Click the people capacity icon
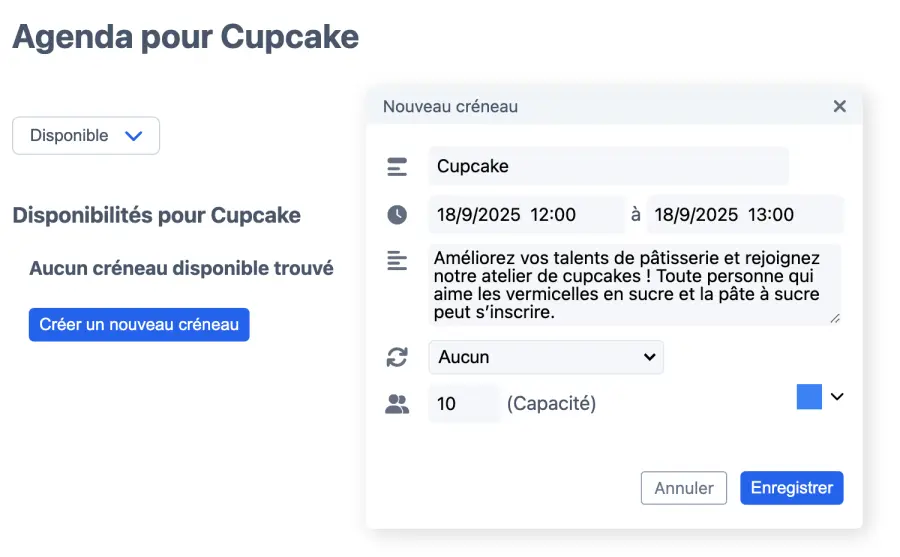Image resolution: width=900 pixels, height=557 pixels. click(x=397, y=404)
